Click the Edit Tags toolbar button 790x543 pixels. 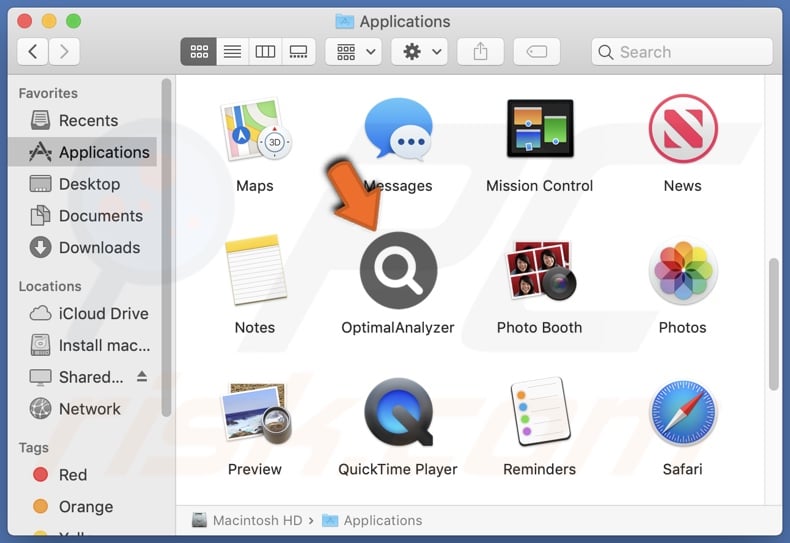point(537,51)
